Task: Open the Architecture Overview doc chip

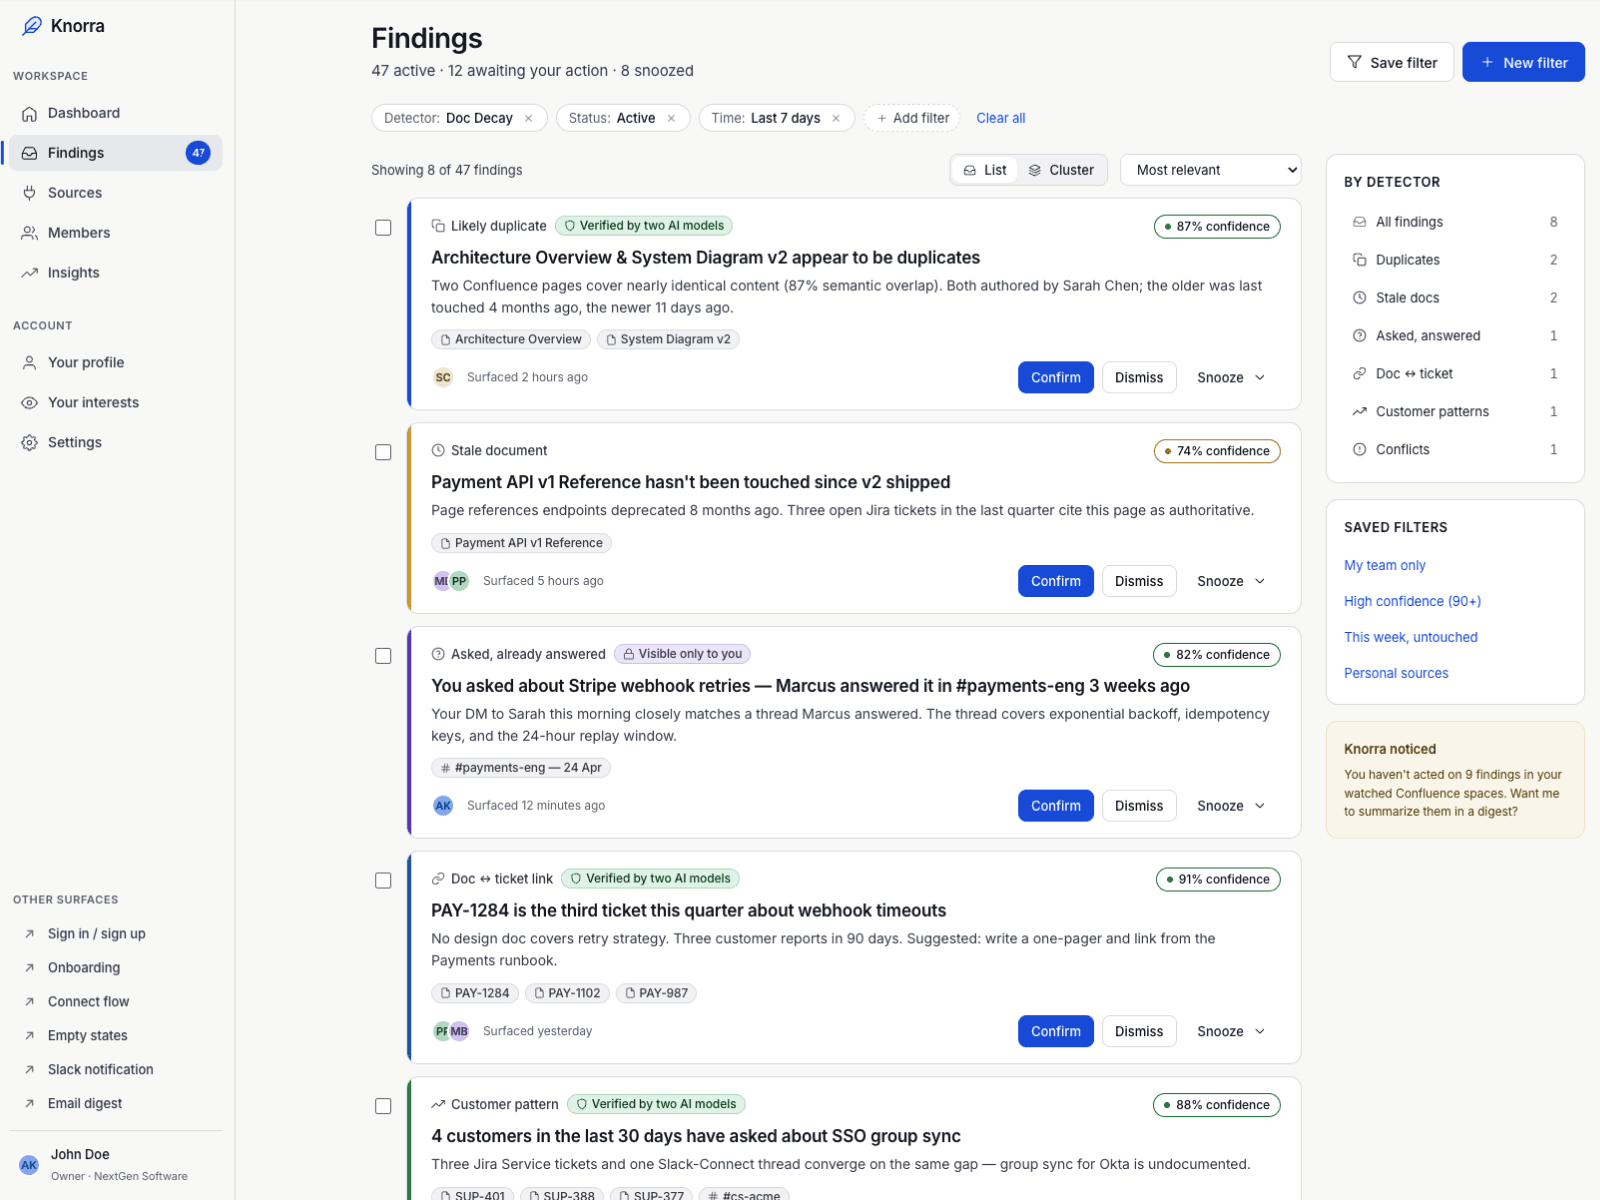Action: pos(511,339)
